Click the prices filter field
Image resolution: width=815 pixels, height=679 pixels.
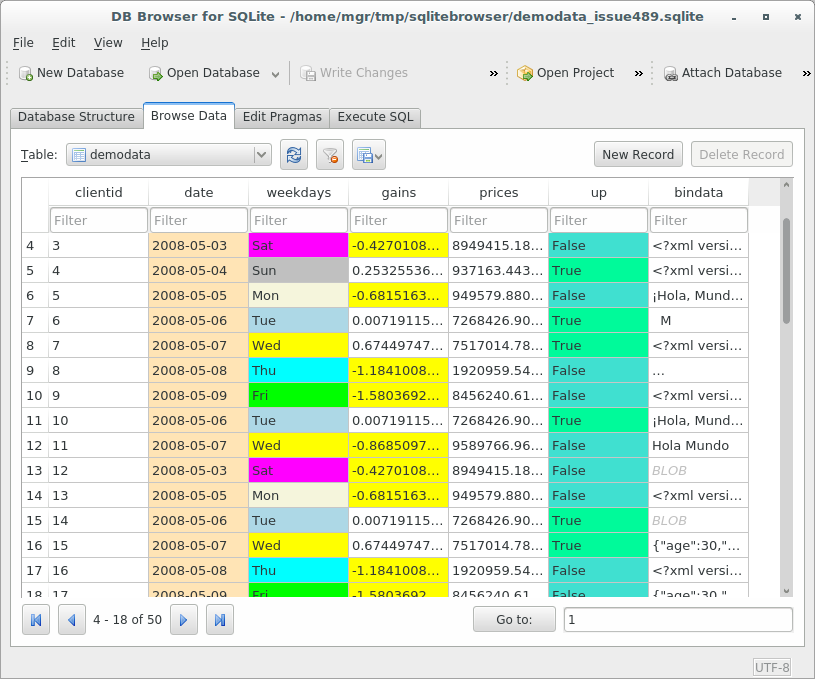pyautogui.click(x=498, y=220)
